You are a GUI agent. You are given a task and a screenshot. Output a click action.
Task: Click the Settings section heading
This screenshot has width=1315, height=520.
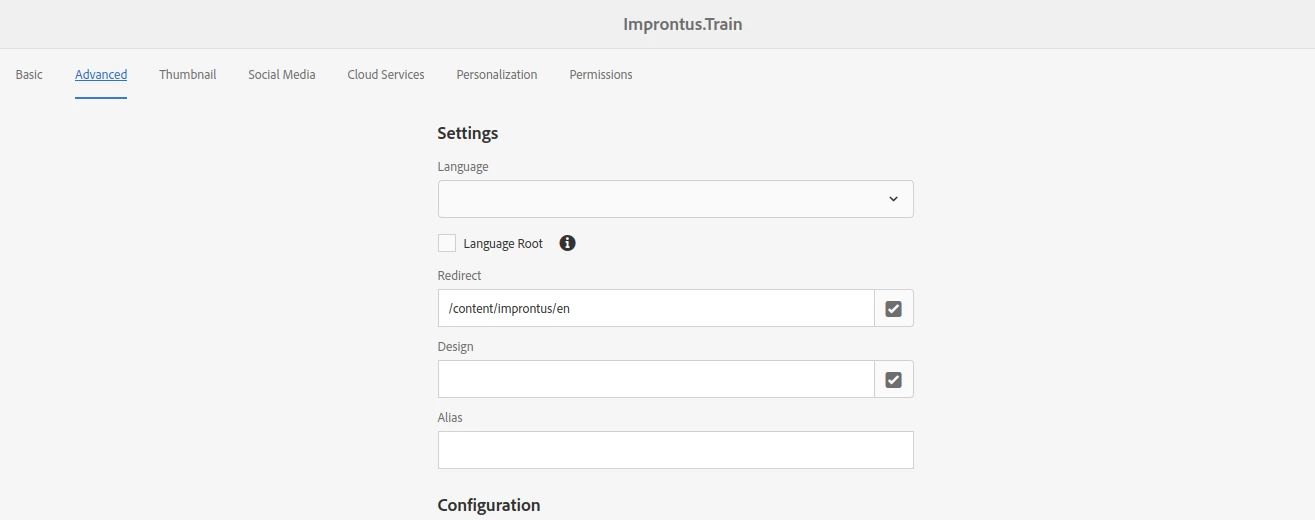click(x=468, y=133)
